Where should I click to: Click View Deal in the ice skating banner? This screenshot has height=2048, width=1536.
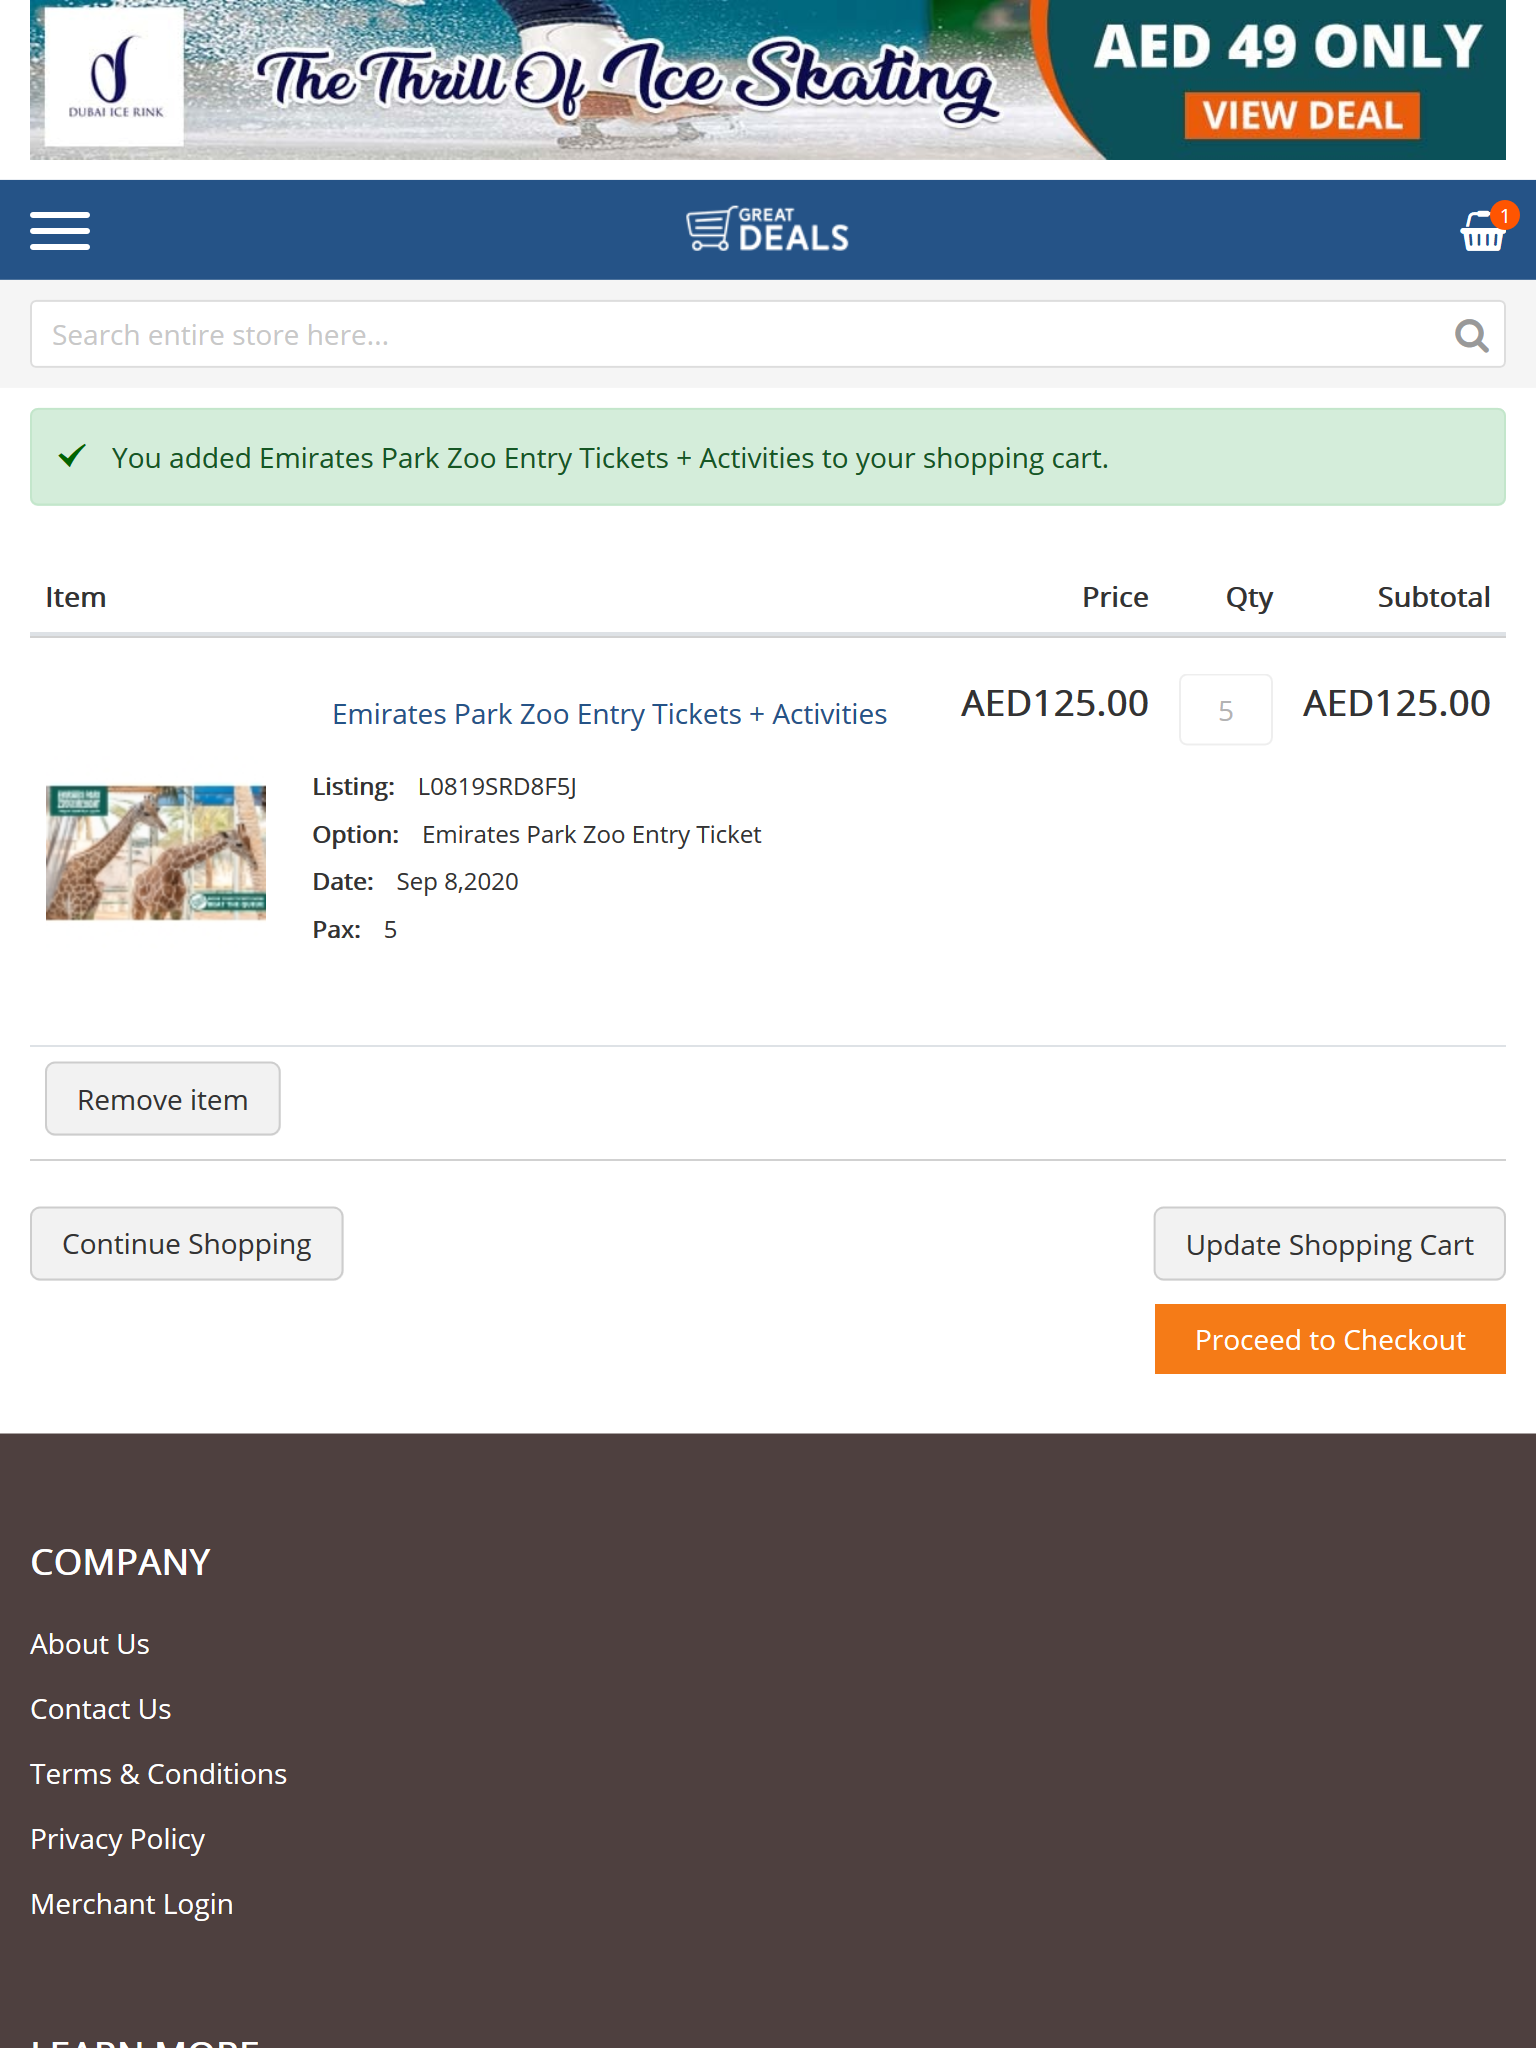[1302, 116]
